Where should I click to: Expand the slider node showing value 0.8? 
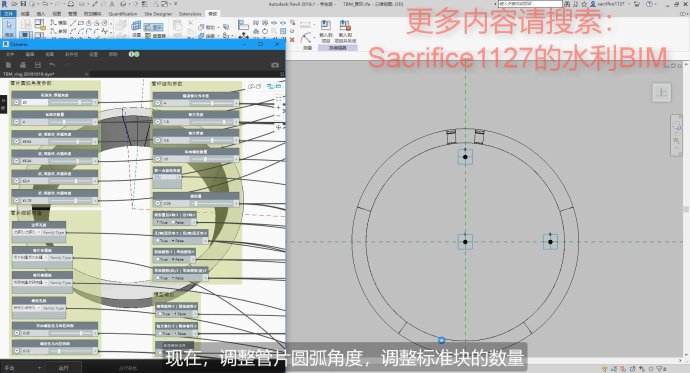pyautogui.click(x=158, y=140)
